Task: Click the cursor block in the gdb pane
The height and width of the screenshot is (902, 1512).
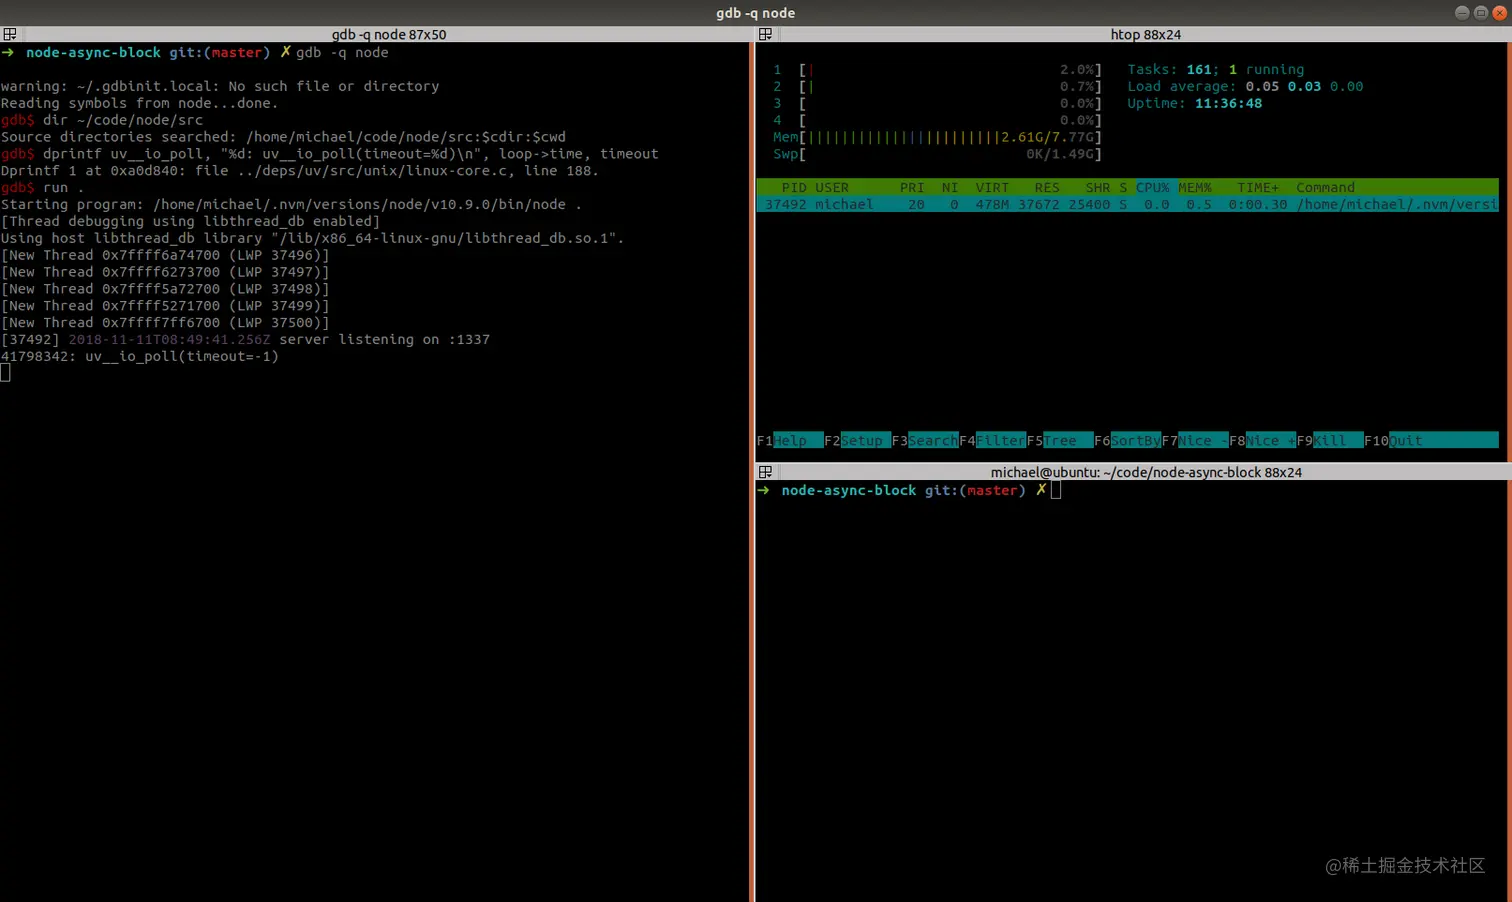Action: tap(5, 373)
